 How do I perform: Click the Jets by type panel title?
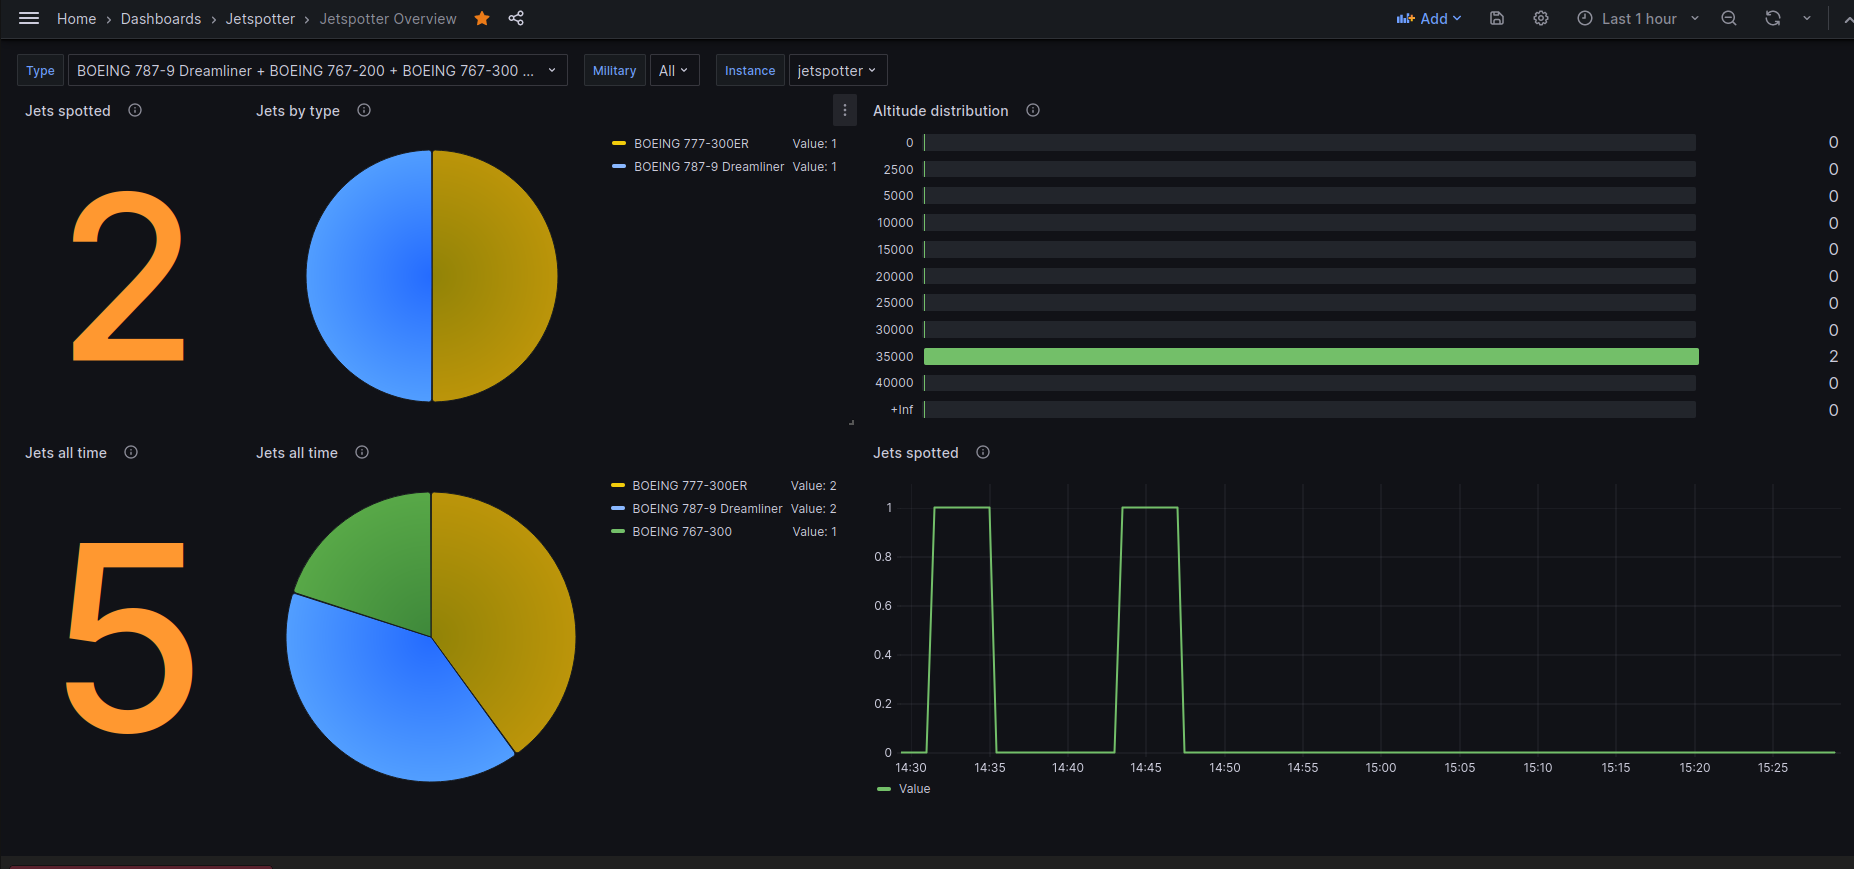pos(298,111)
